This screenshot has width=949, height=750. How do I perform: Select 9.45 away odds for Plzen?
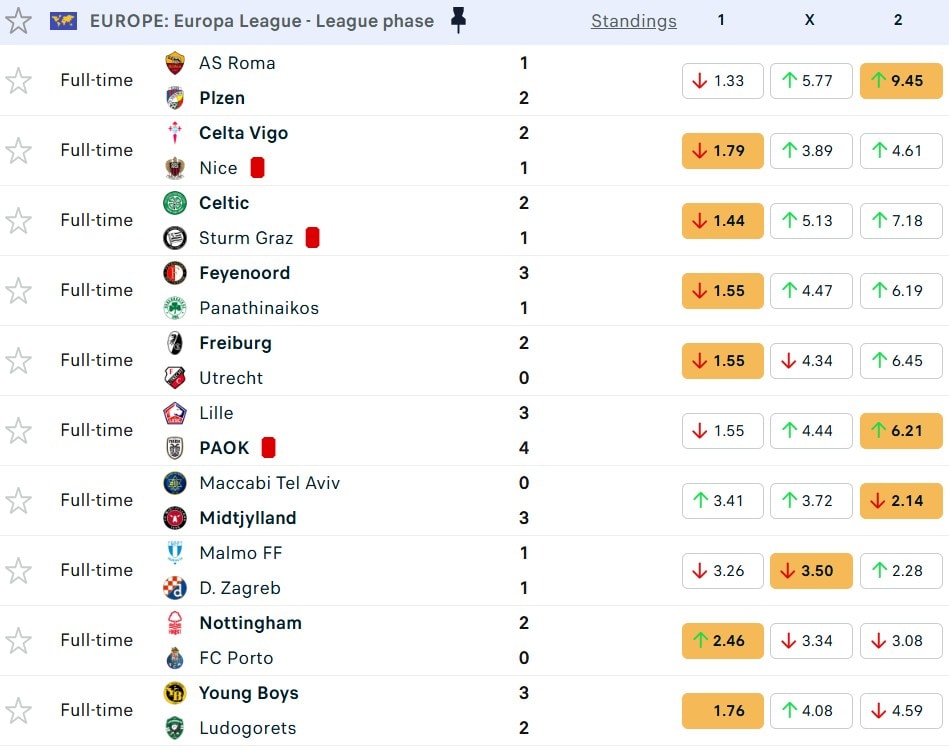point(900,81)
